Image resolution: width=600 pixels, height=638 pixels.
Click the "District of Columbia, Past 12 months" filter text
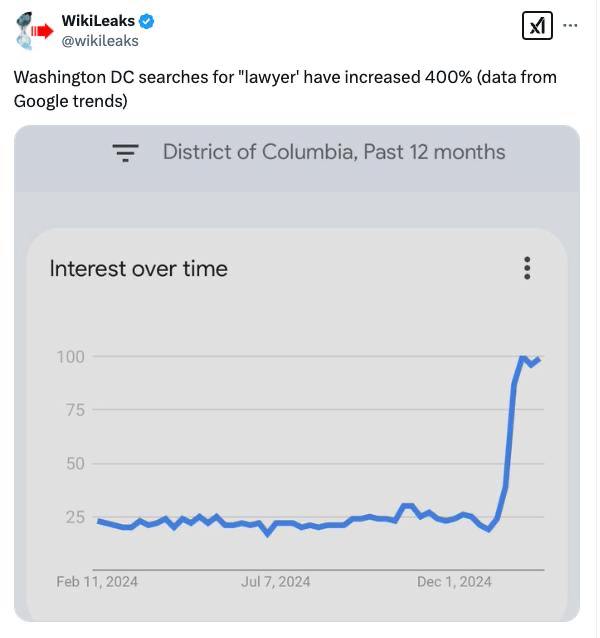334,152
